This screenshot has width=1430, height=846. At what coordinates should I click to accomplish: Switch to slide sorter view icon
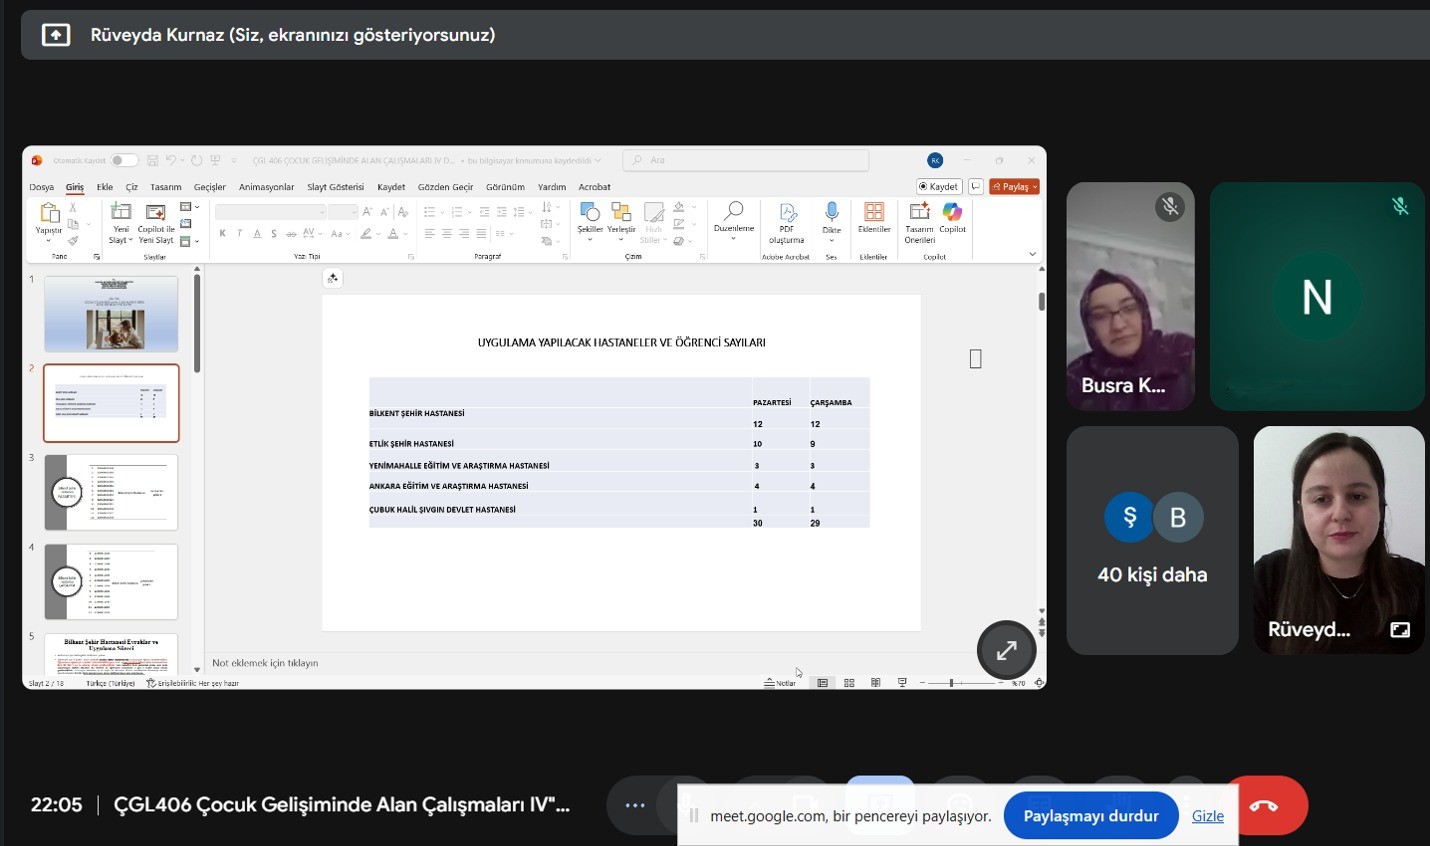[849, 683]
